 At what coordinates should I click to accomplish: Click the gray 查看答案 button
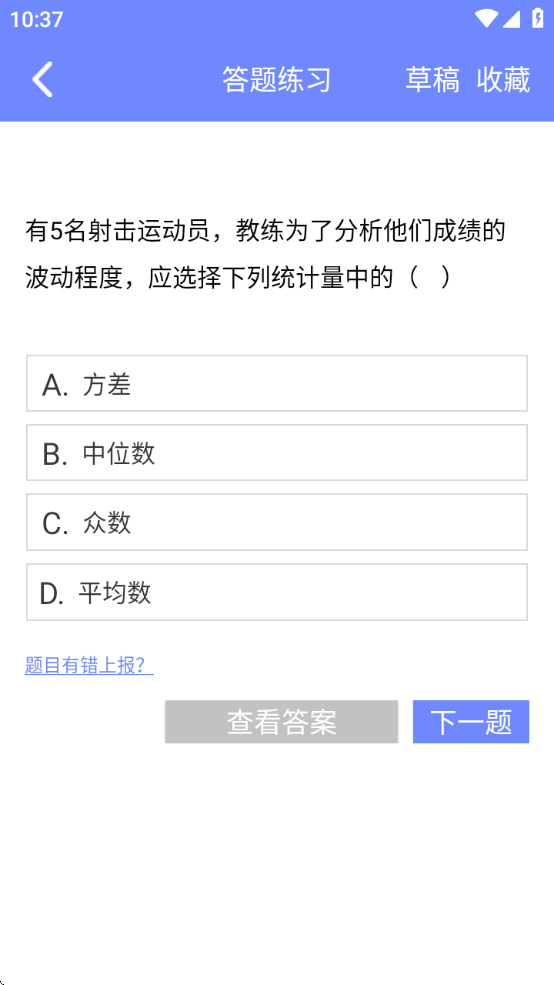click(x=281, y=722)
